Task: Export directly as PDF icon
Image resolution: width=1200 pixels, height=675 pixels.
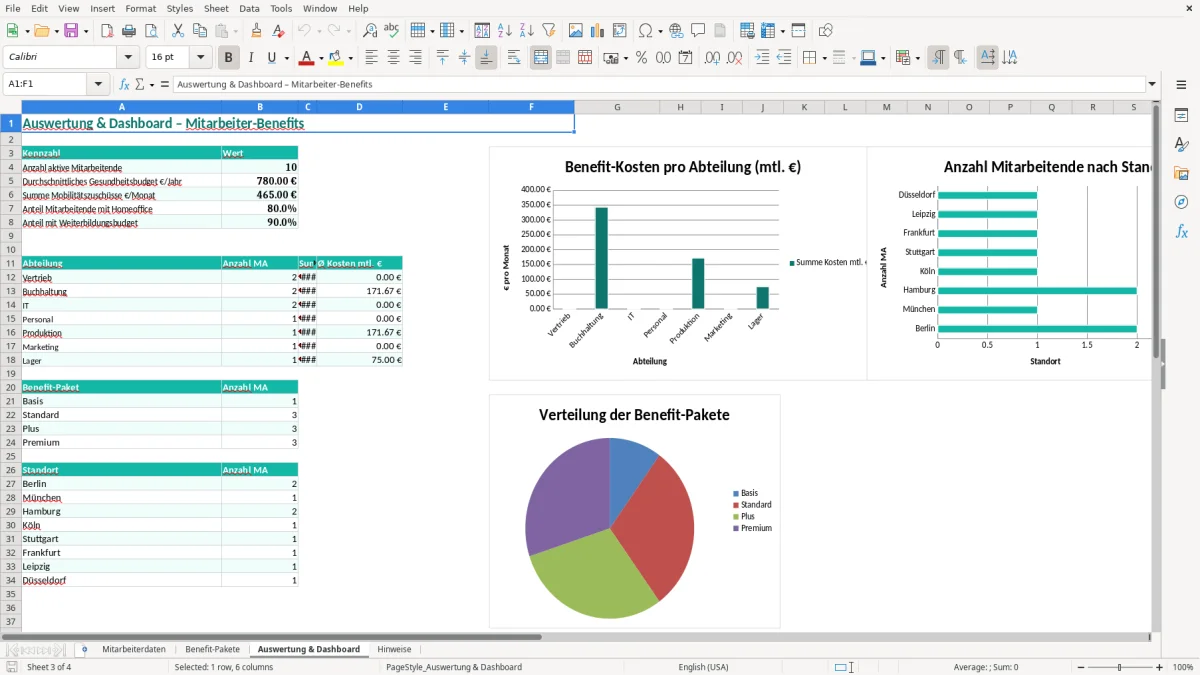Action: (x=107, y=31)
